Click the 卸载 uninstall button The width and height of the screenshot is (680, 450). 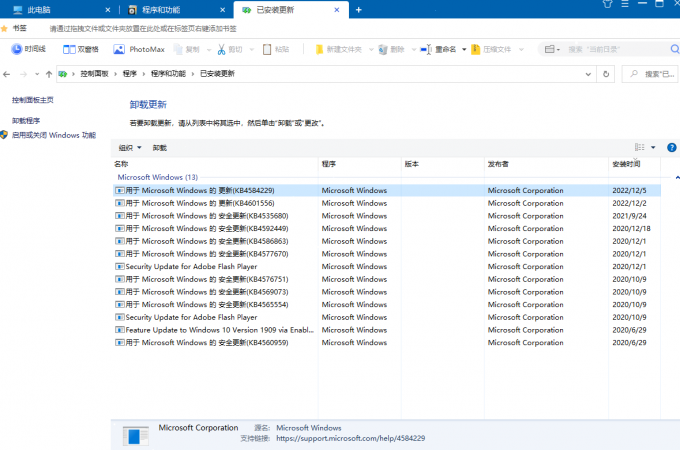coord(160,147)
